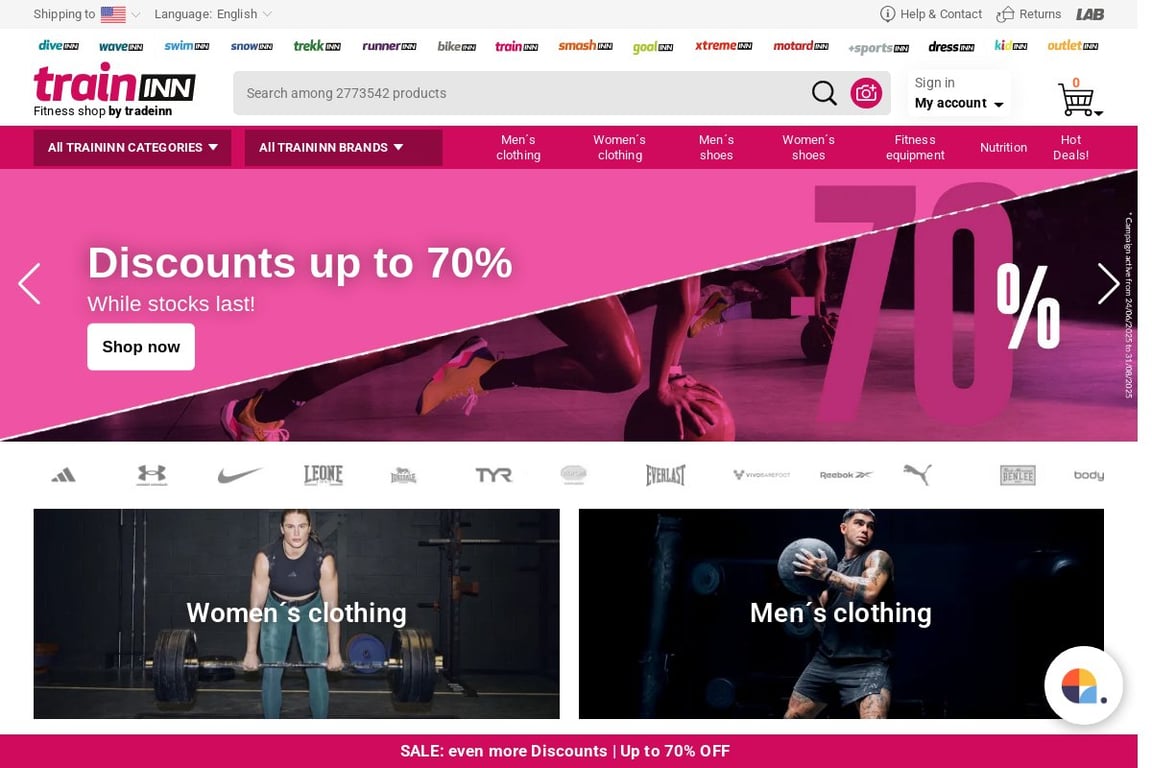Open the snowinn store logo
The width and height of the screenshot is (1152, 768).
click(251, 46)
